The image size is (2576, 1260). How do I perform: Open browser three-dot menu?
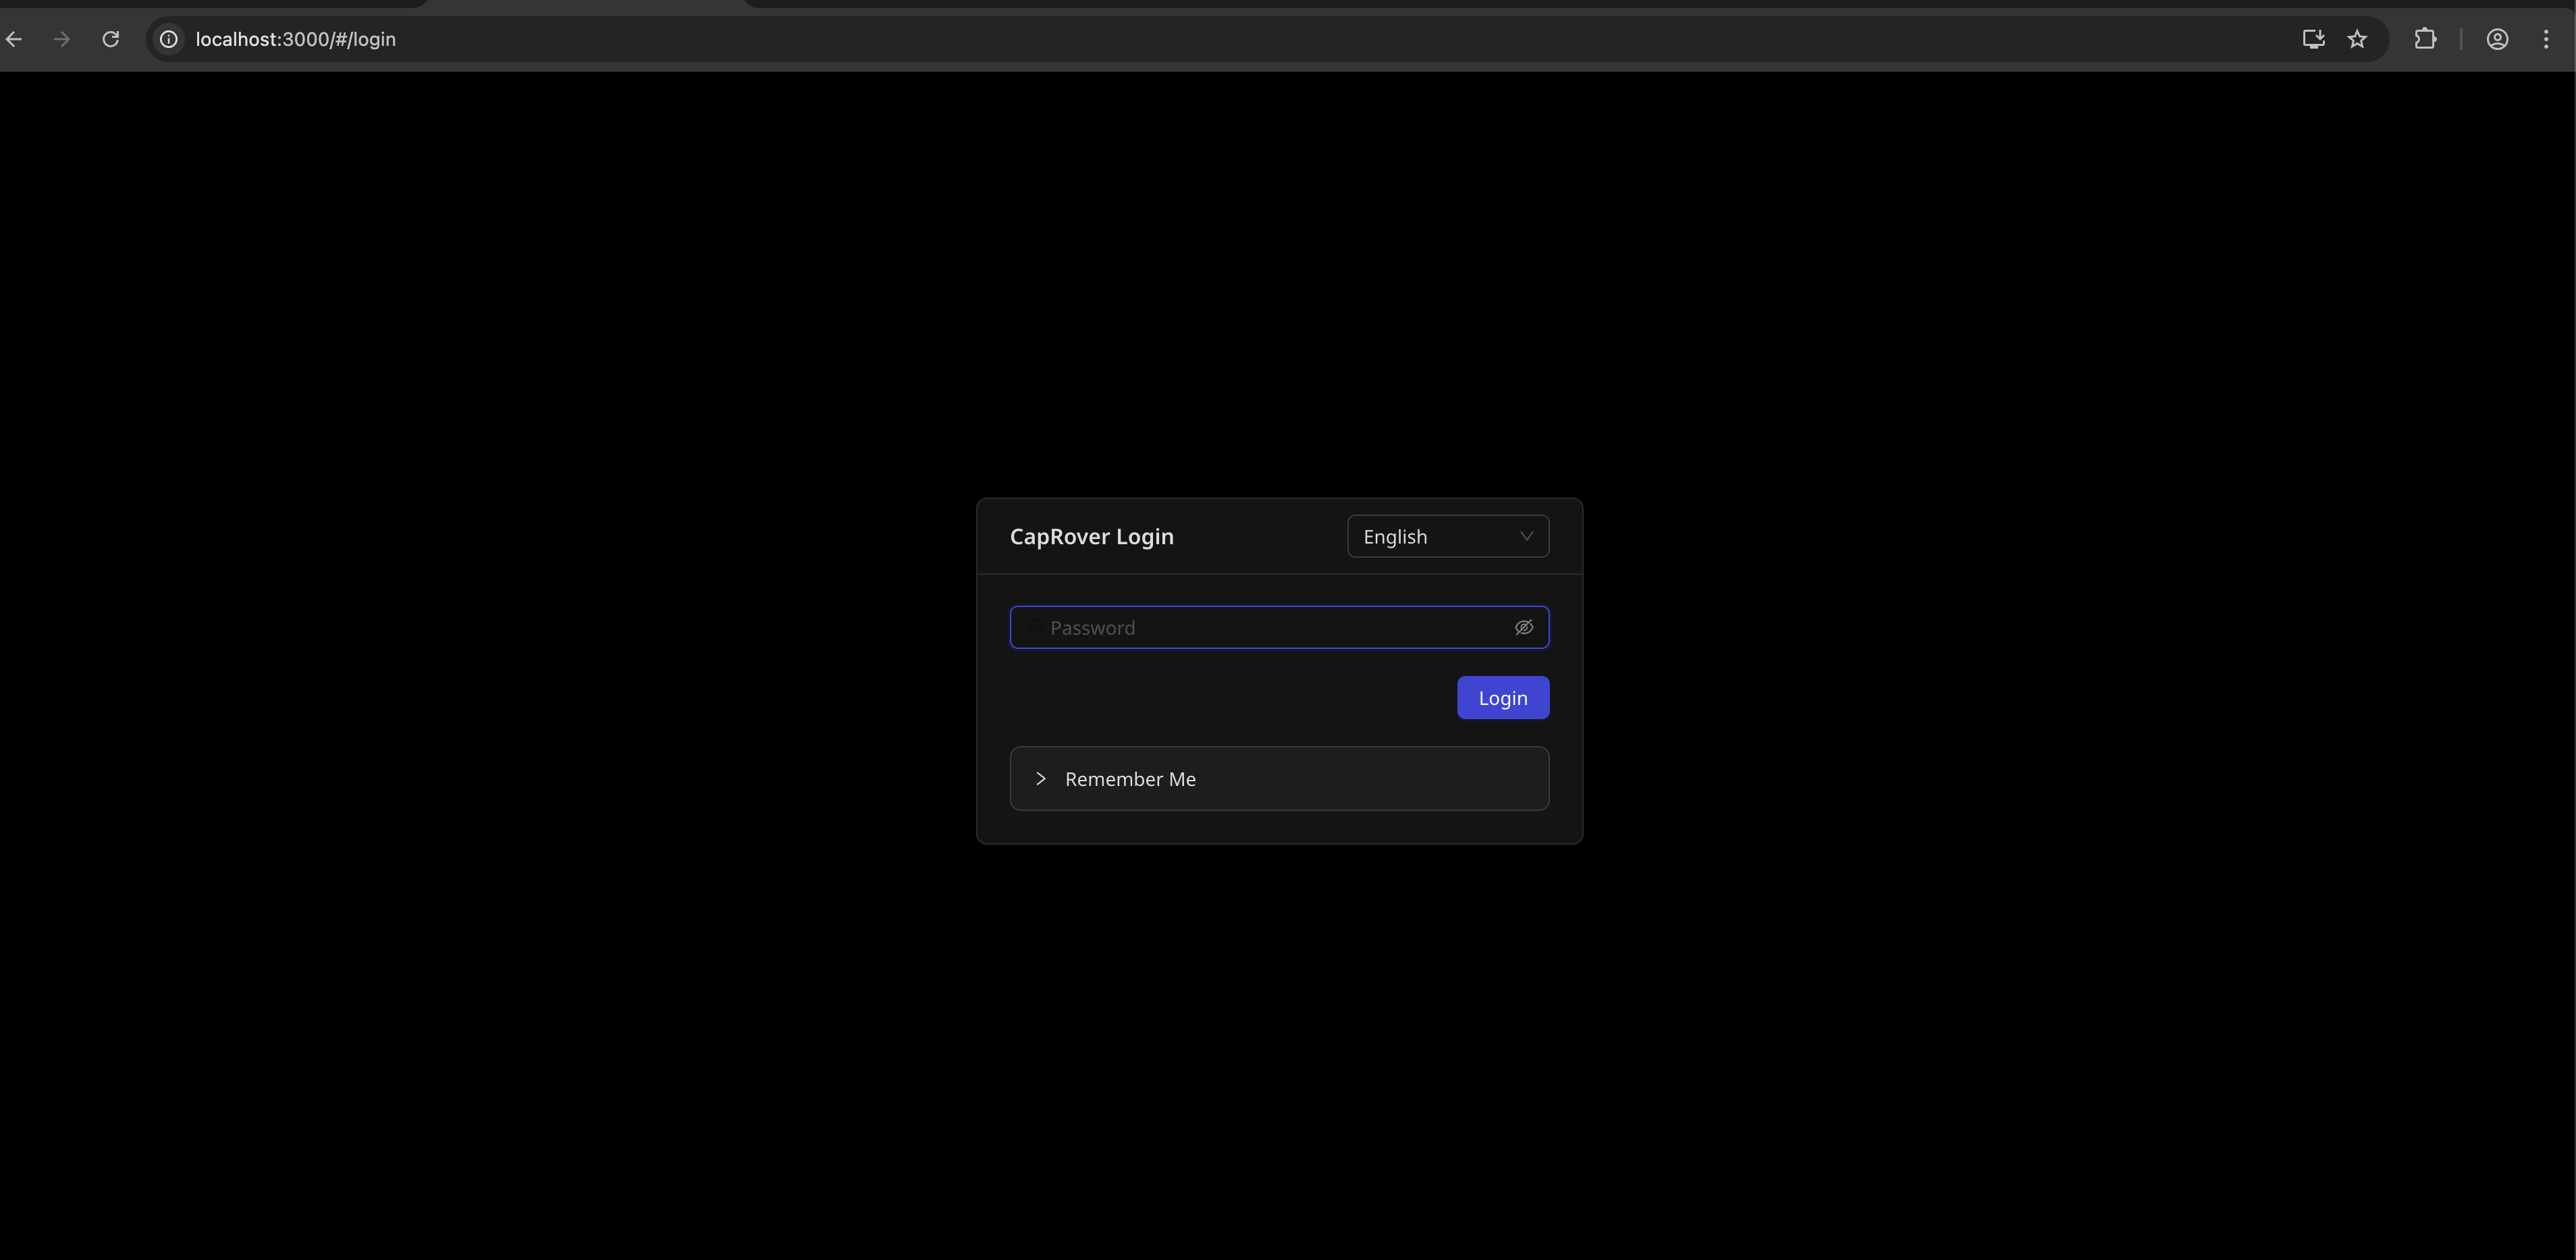(x=2546, y=39)
